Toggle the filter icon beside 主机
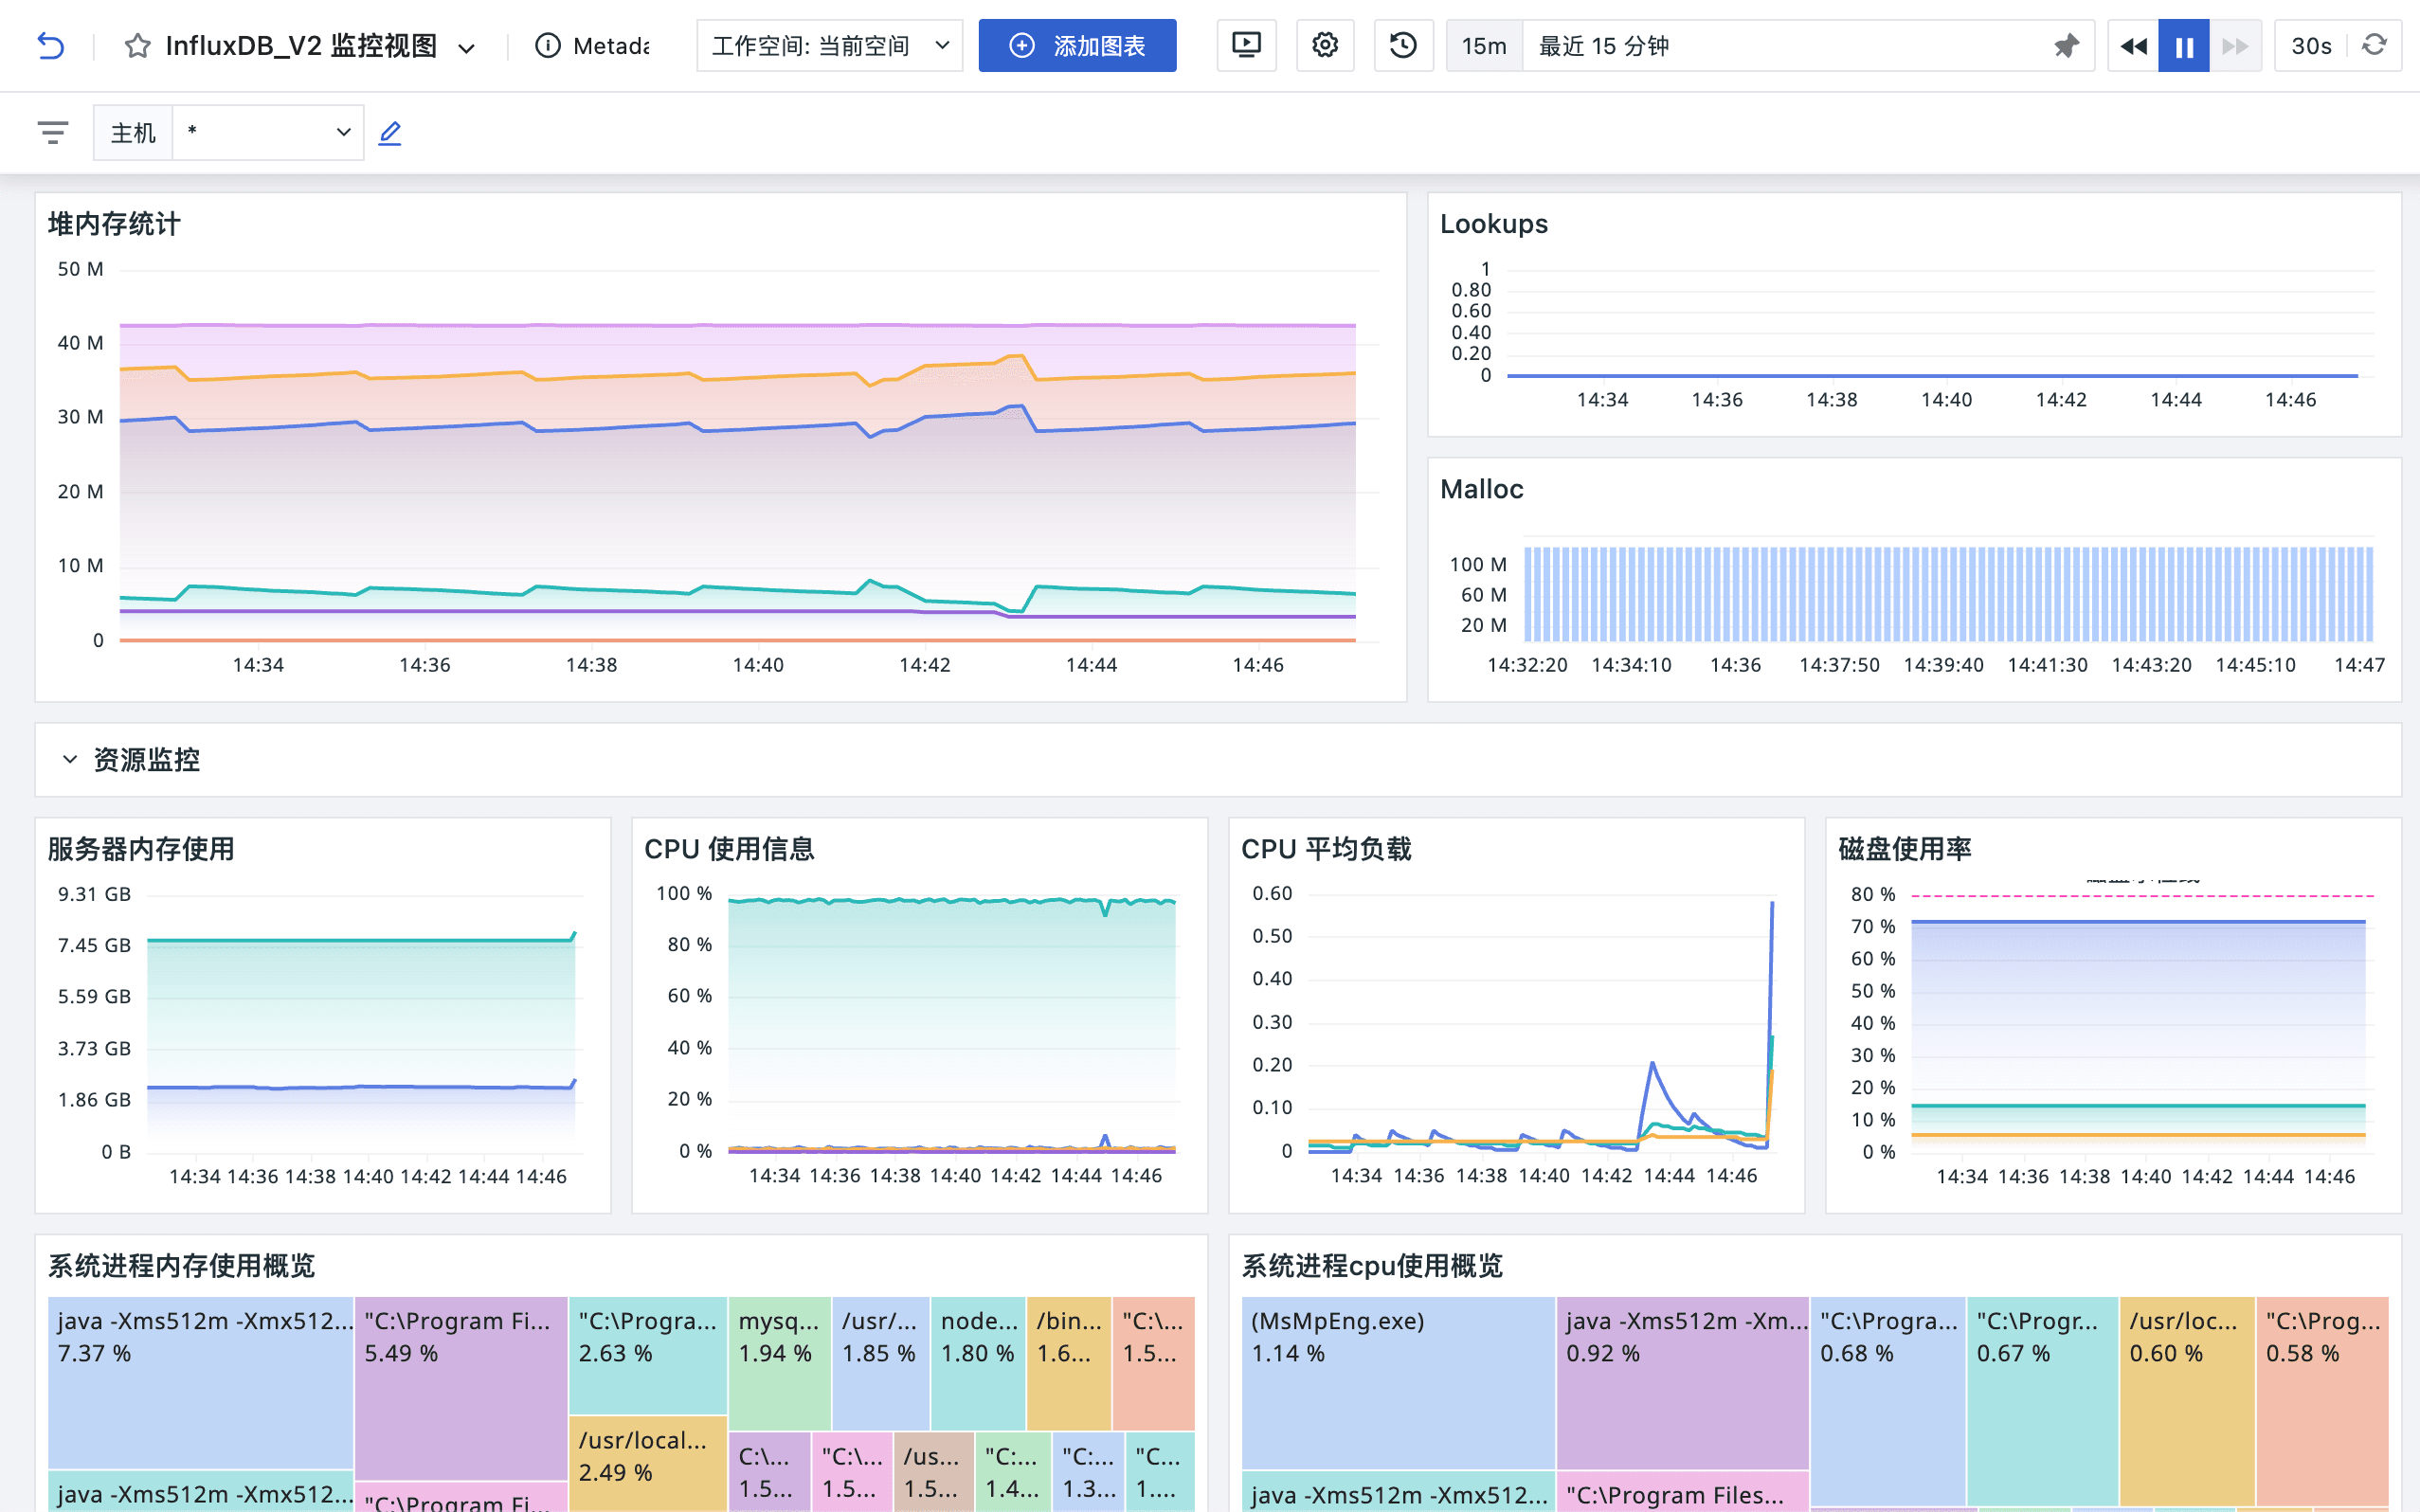 (x=52, y=132)
